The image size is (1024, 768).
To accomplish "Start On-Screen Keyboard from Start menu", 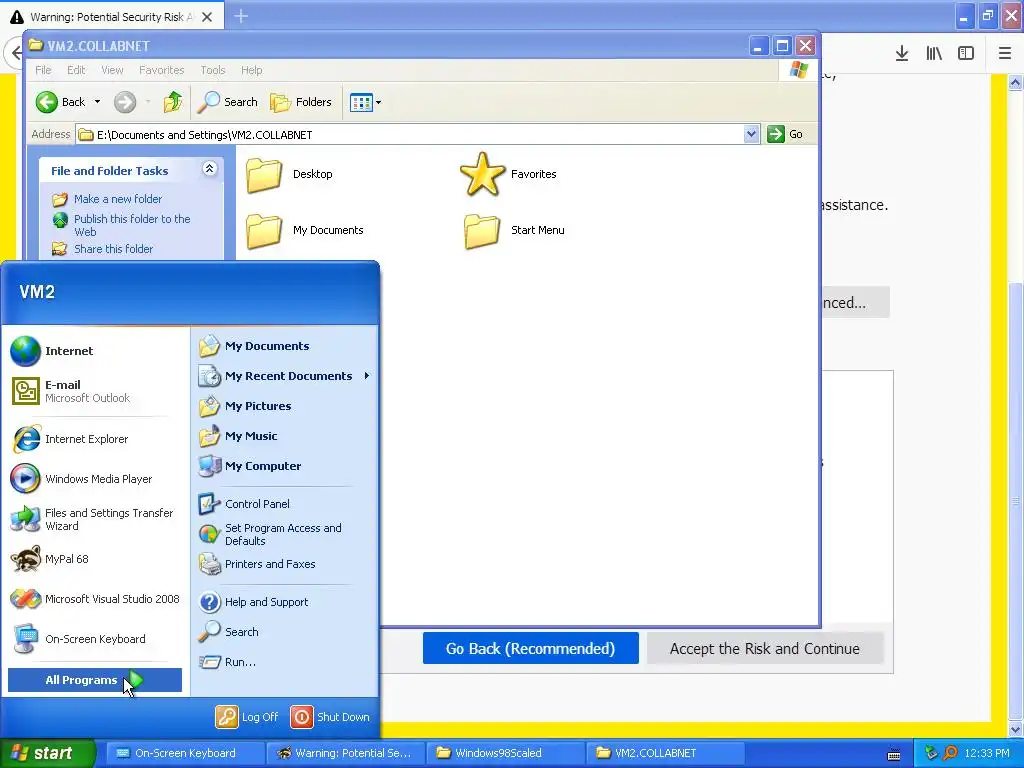I will coord(80,639).
